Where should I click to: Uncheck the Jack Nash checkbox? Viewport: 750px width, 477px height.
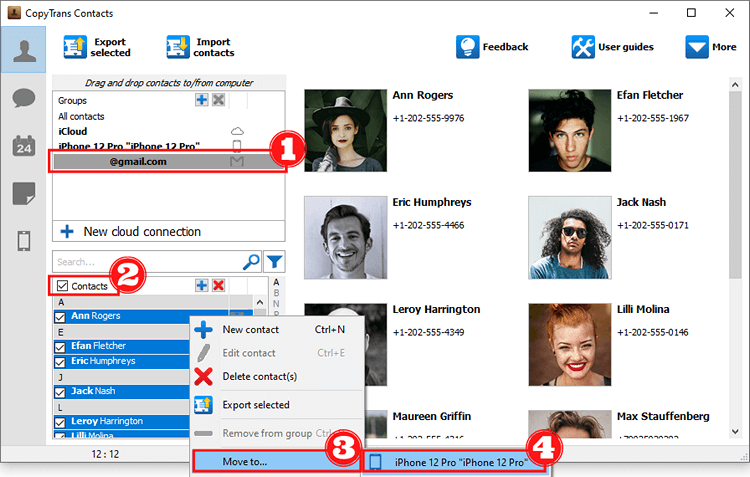pos(59,392)
